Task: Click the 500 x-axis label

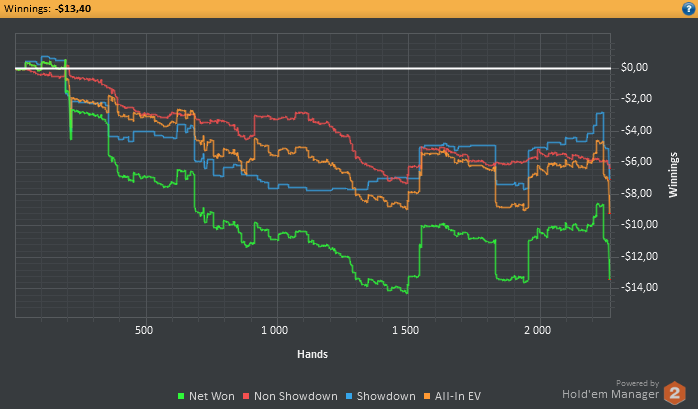Action: [144, 330]
